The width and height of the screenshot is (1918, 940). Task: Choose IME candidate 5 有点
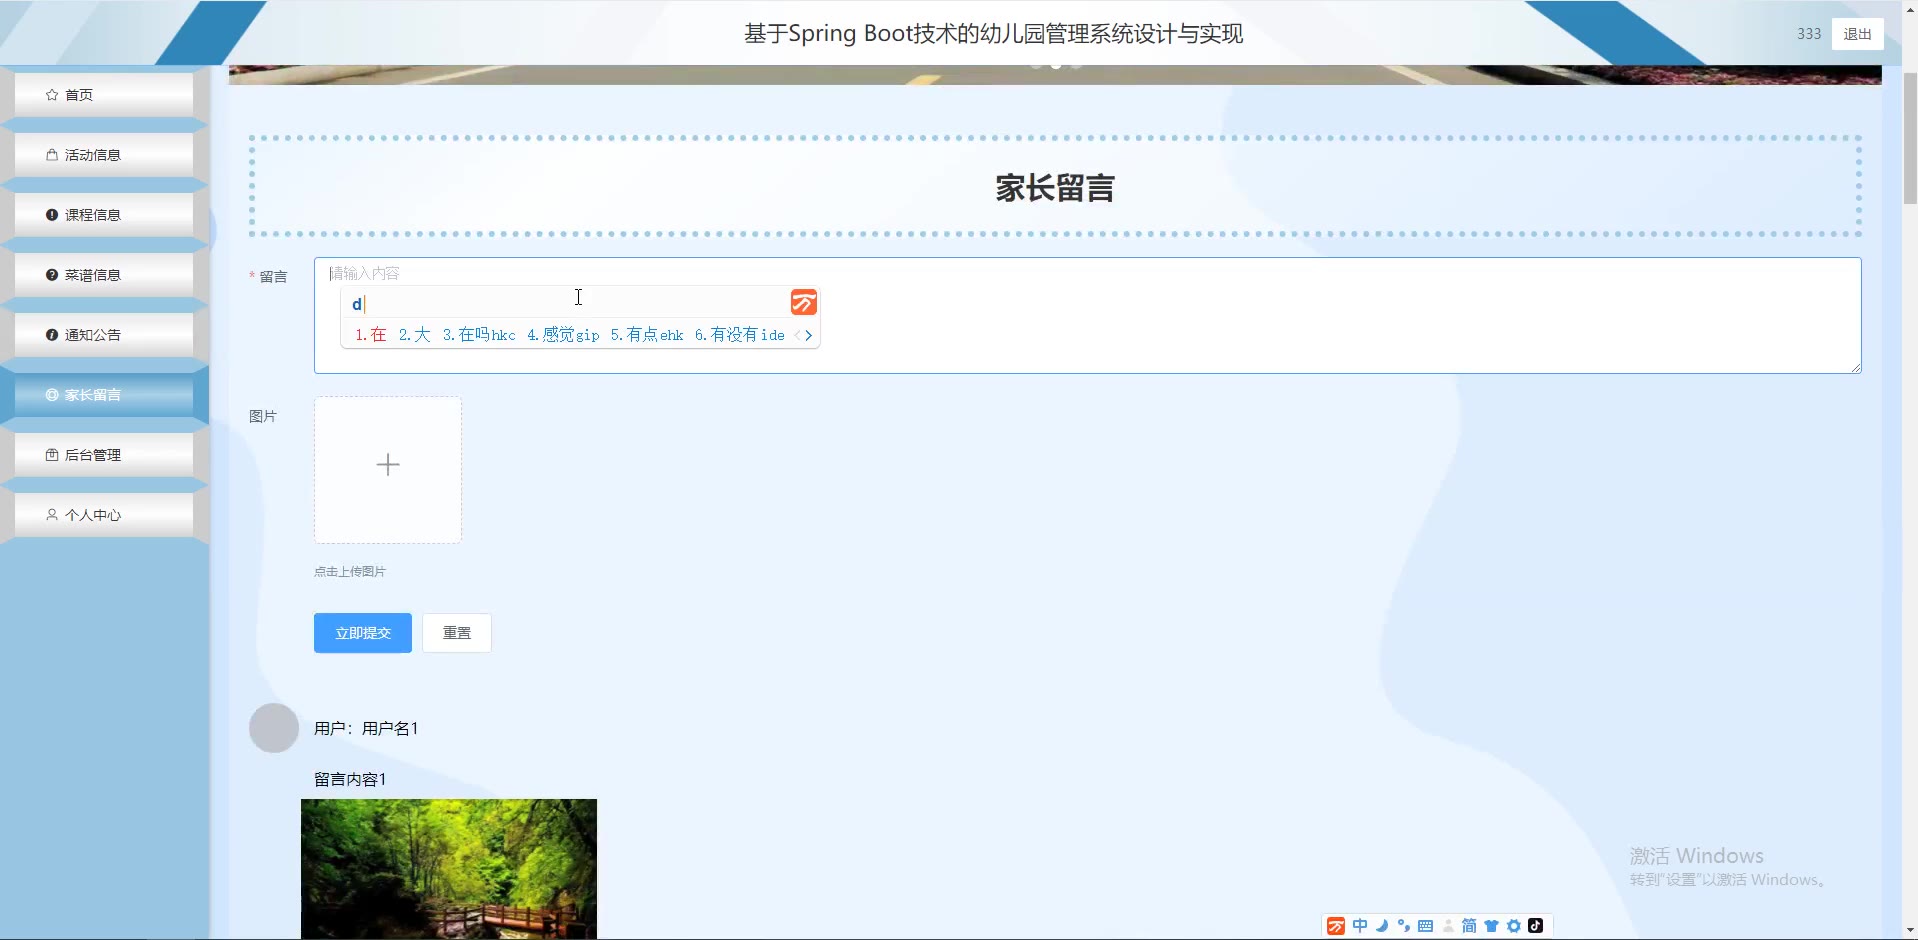647,335
